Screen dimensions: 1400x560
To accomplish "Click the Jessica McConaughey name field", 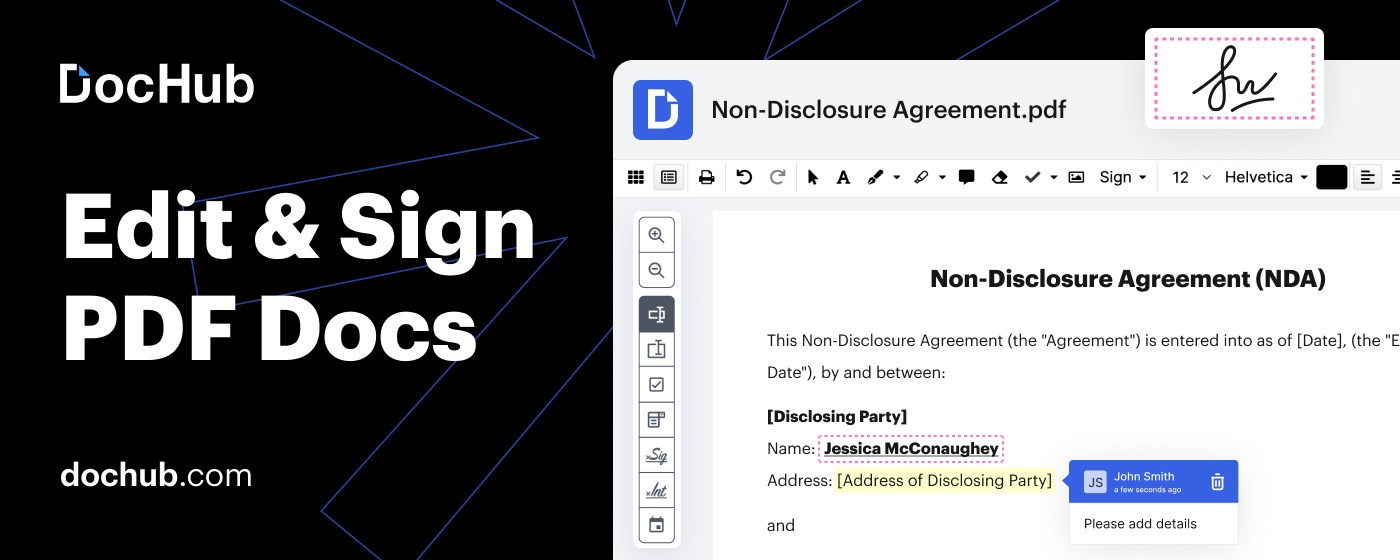I will pos(911,449).
